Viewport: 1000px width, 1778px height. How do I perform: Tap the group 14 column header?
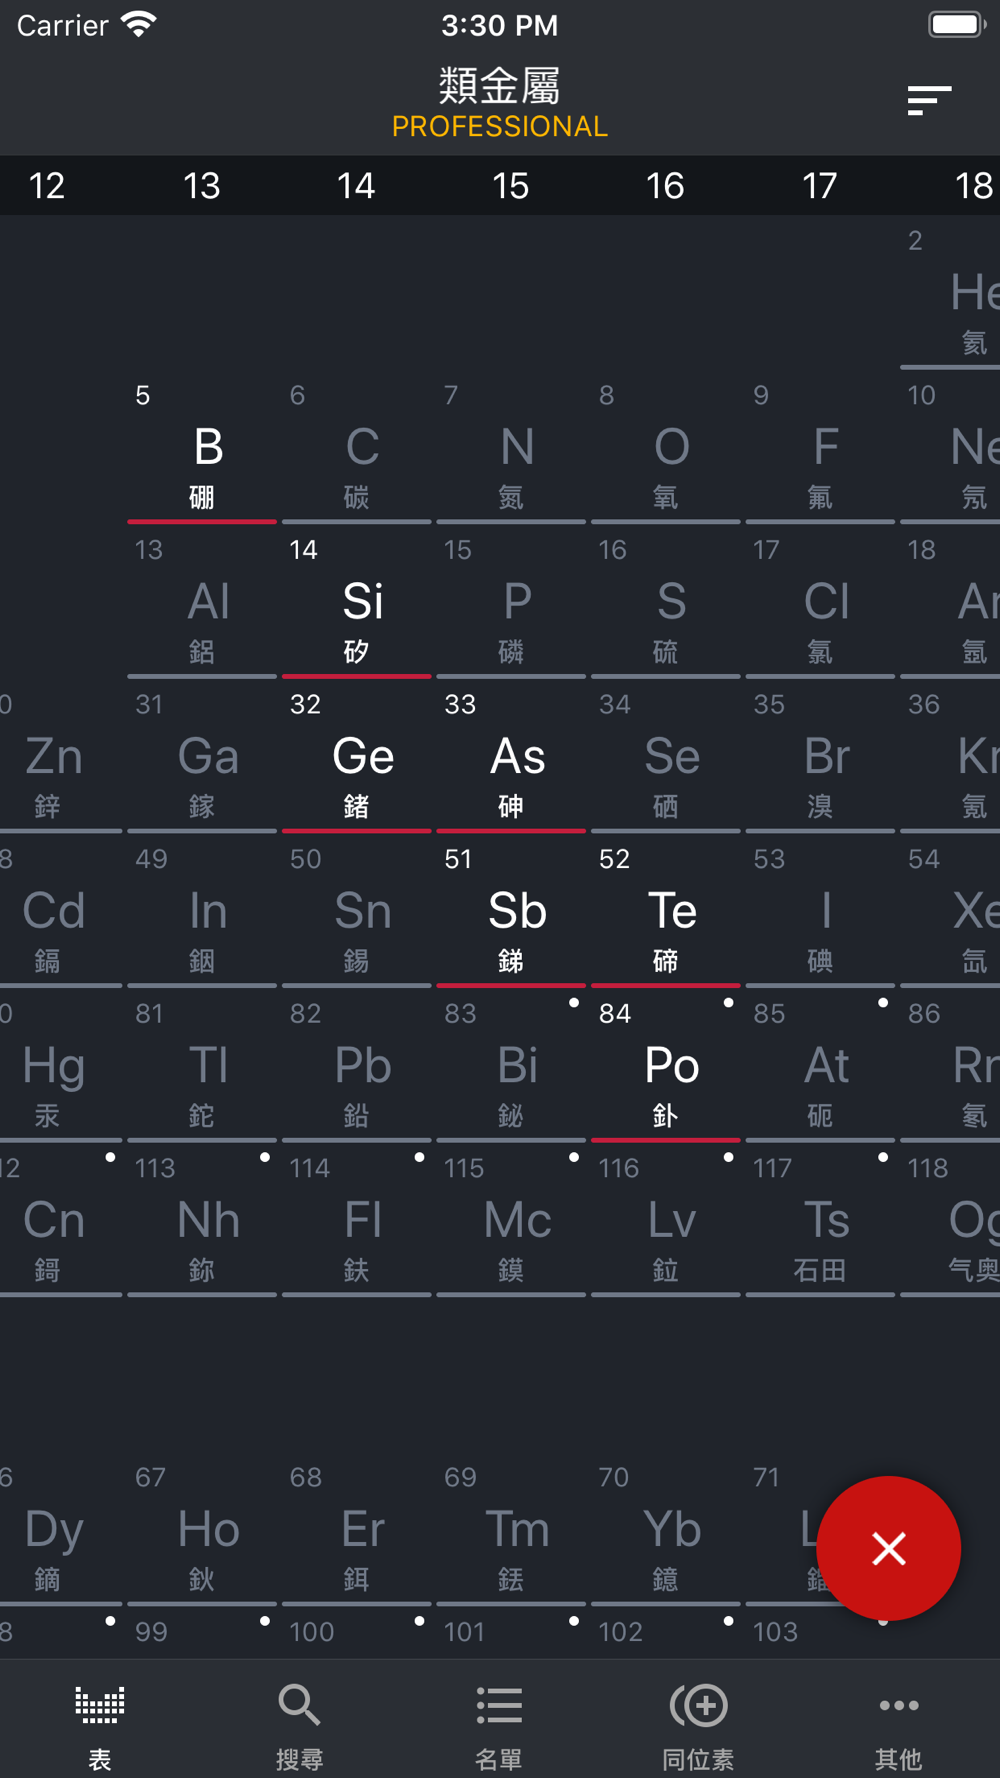pos(356,185)
